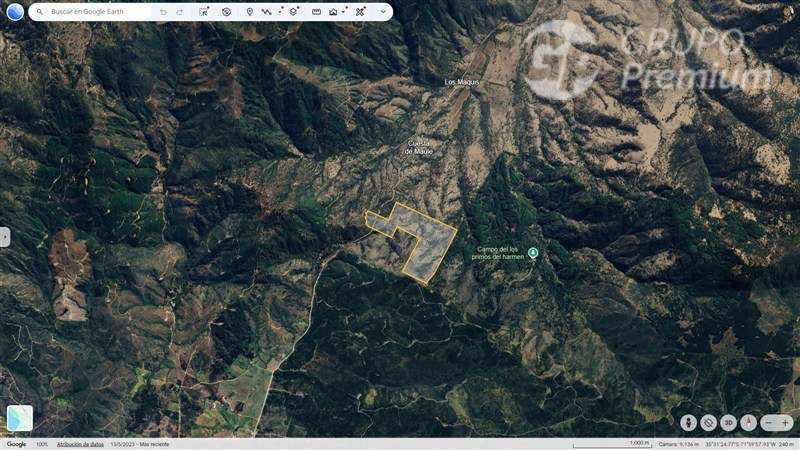800x450 pixels.
Task: Click the 1,000 m scale bar
Action: 612,444
